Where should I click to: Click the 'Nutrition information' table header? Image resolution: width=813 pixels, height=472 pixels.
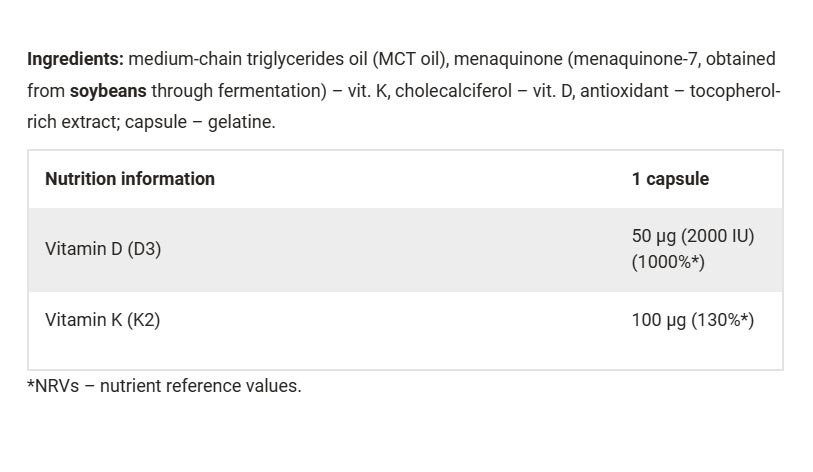[x=130, y=179]
